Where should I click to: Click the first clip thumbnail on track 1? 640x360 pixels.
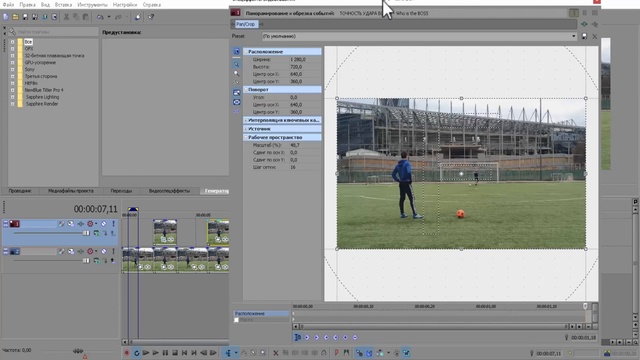165,232
